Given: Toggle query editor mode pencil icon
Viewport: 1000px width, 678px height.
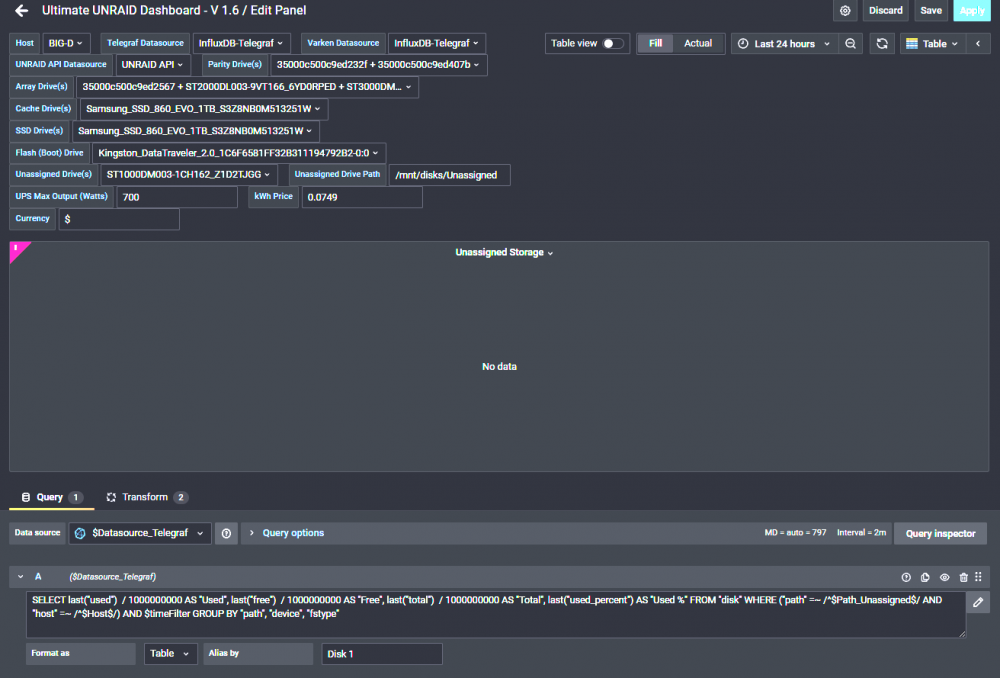Looking at the screenshot, I should 978,602.
